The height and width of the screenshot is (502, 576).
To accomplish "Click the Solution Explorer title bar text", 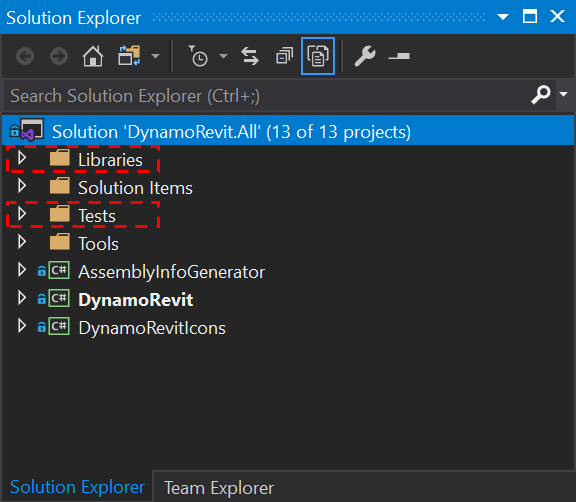I will coord(73,18).
